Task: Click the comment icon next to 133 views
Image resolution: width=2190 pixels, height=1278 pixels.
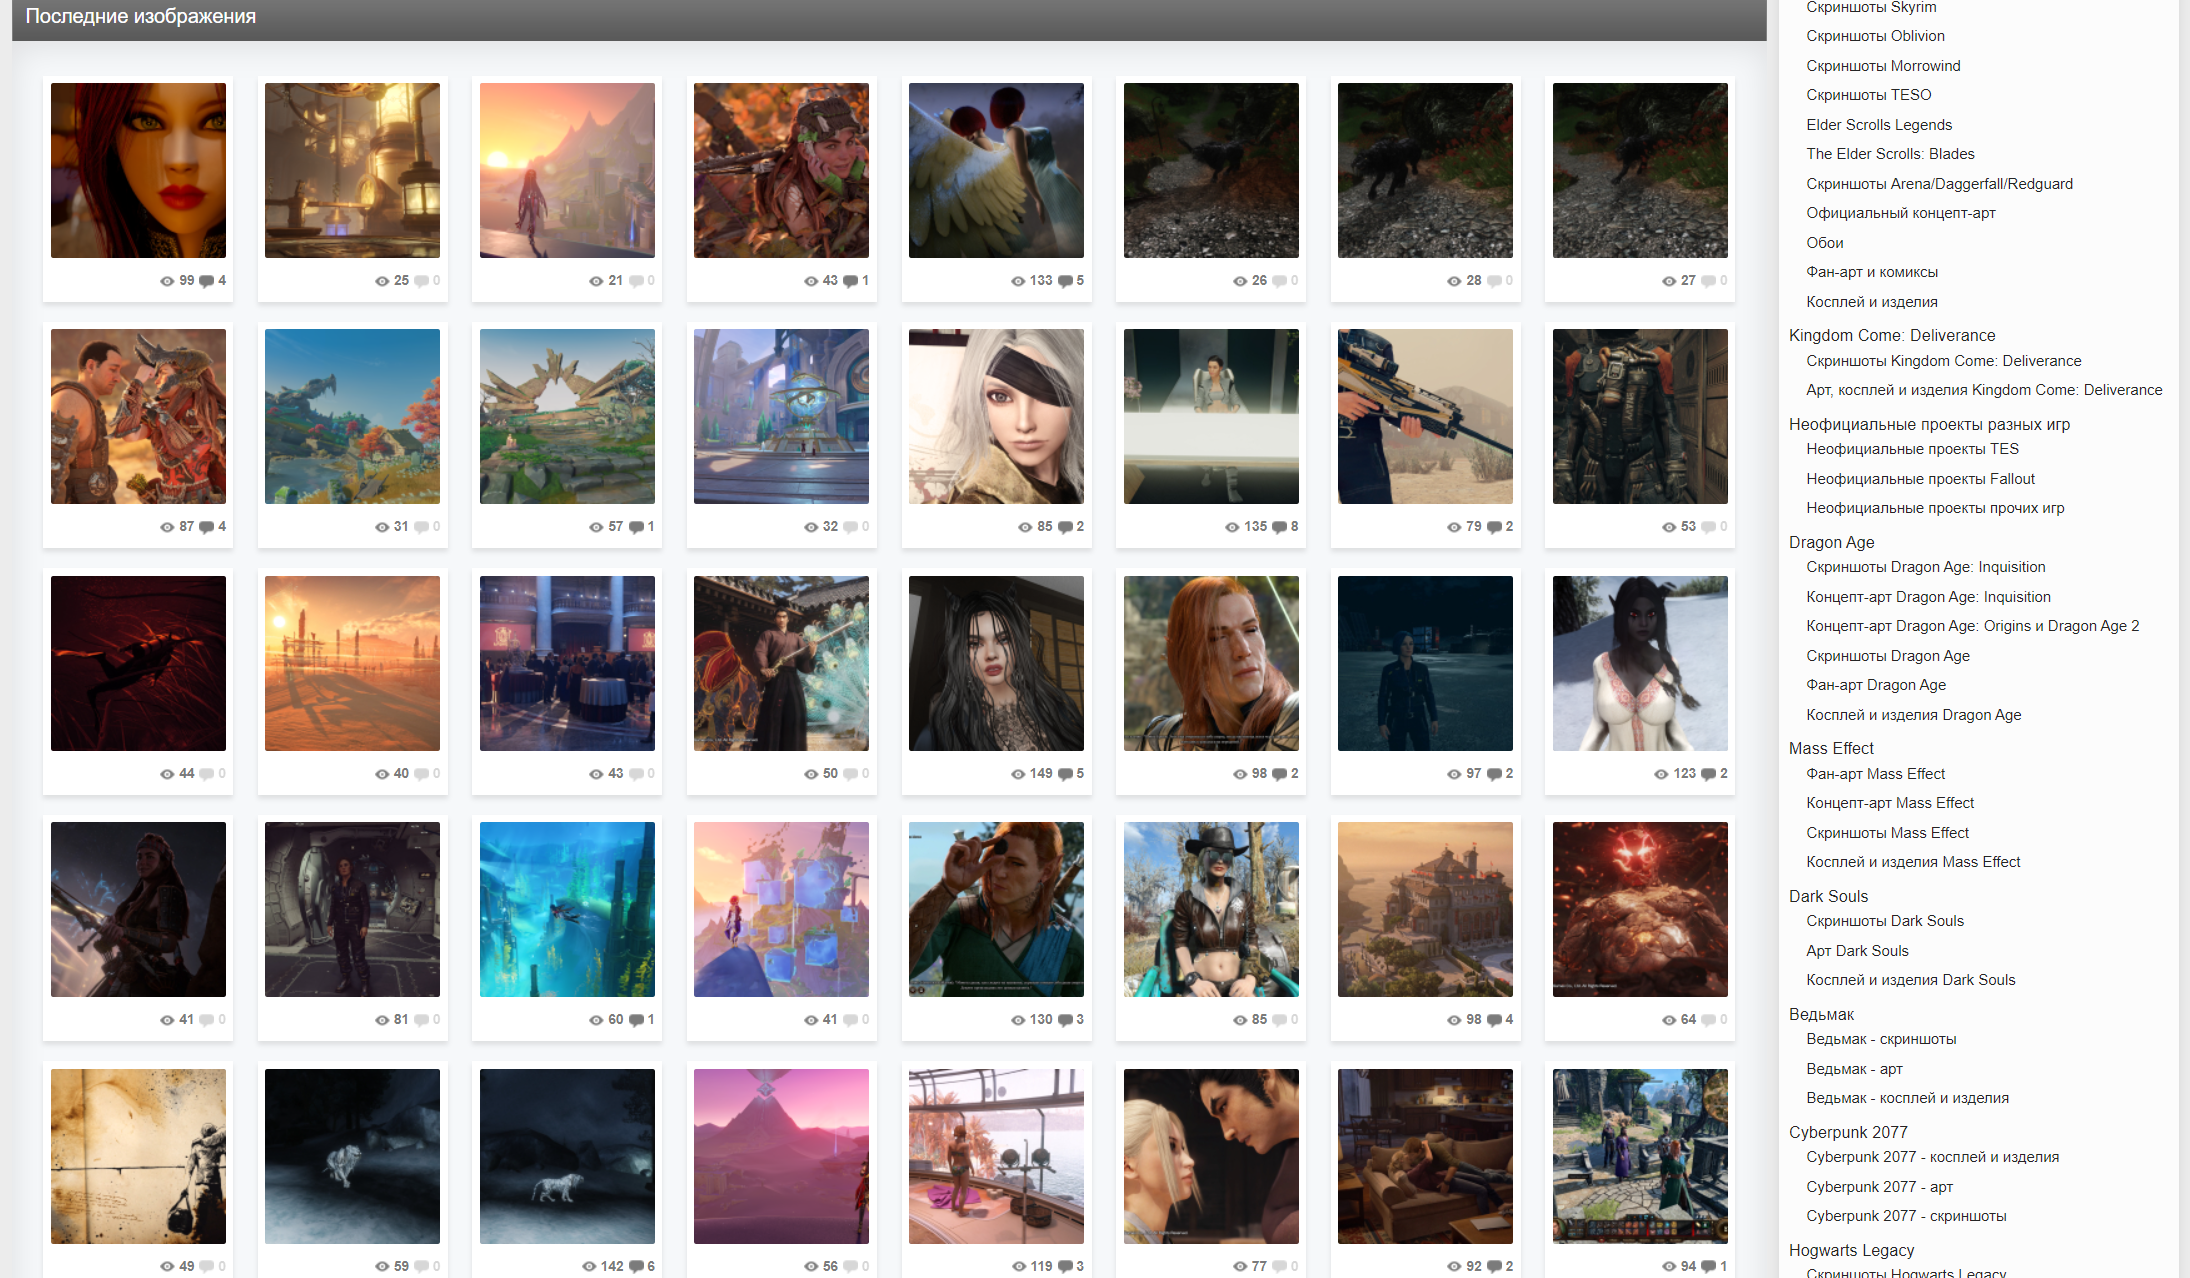Action: tap(1065, 281)
